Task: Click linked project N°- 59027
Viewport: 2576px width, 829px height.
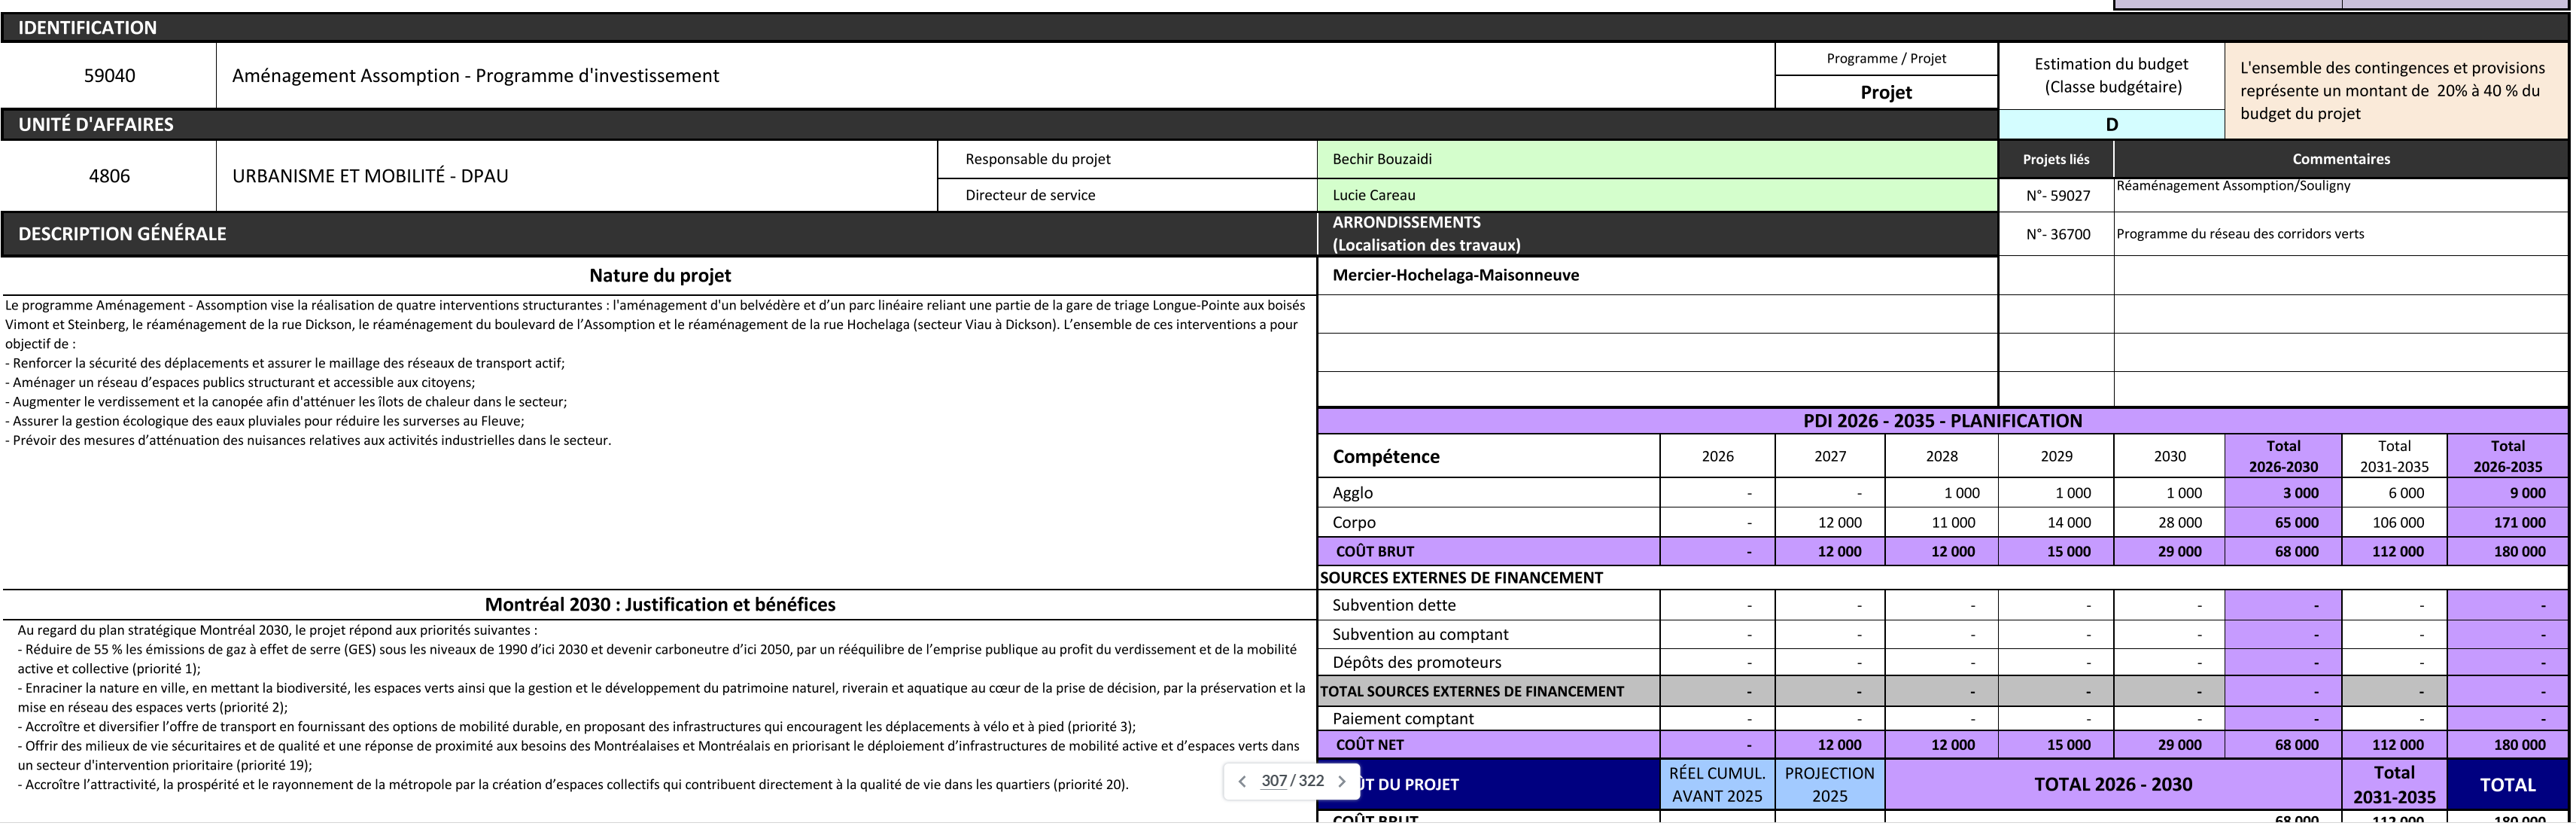Action: pos(2057,196)
